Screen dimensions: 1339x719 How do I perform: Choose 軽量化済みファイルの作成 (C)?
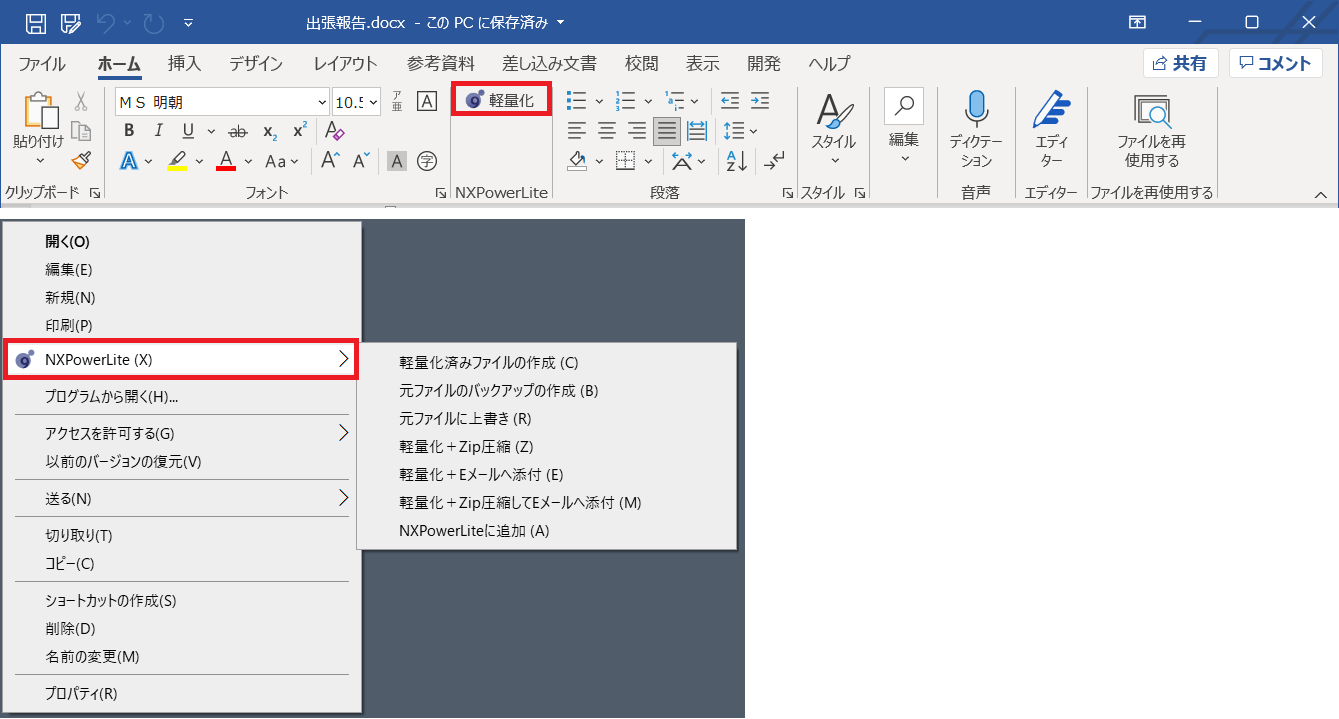coord(488,362)
